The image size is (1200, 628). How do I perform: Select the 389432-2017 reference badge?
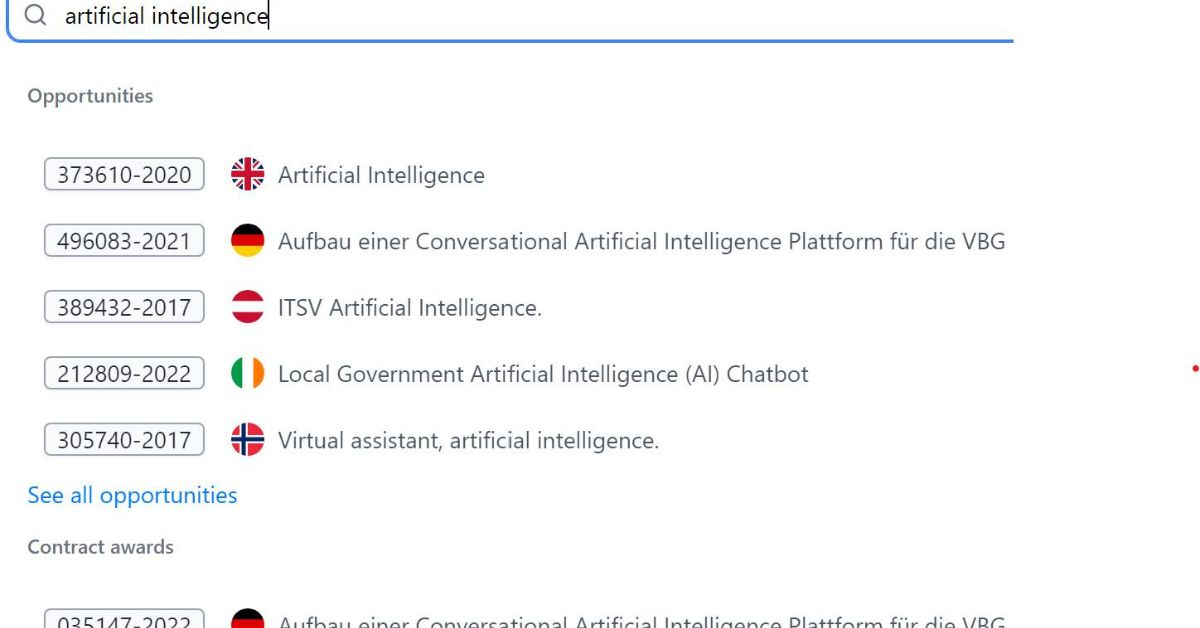(x=124, y=307)
